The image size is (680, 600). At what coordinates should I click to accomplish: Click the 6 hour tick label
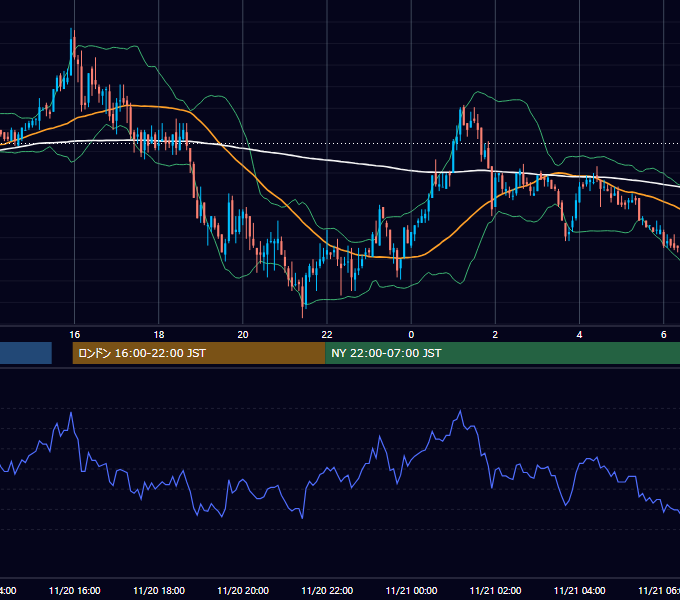click(664, 334)
